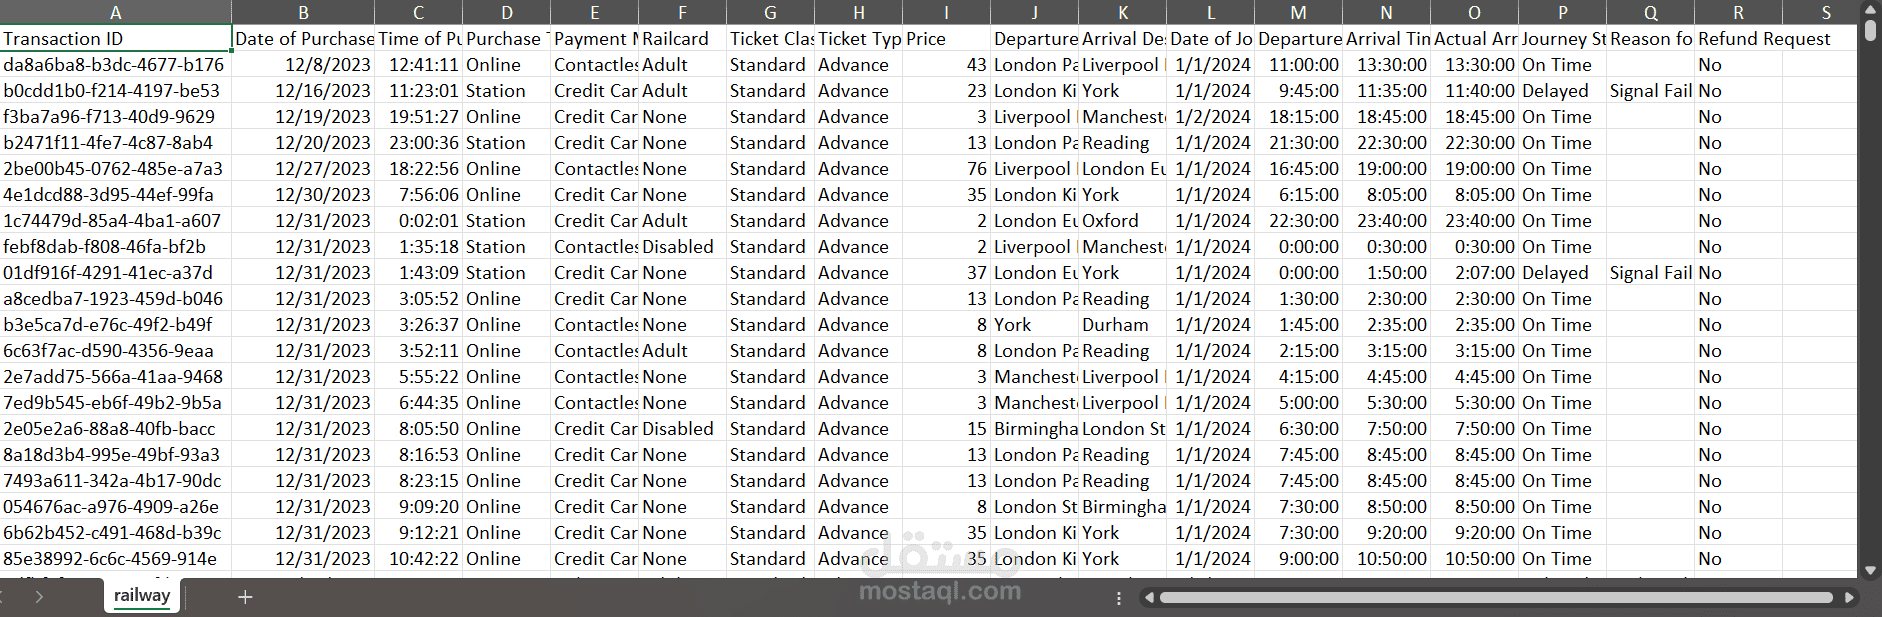Click the vertical scrollbar up arrow
Viewport: 1882px width, 617px height.
[x=1870, y=10]
